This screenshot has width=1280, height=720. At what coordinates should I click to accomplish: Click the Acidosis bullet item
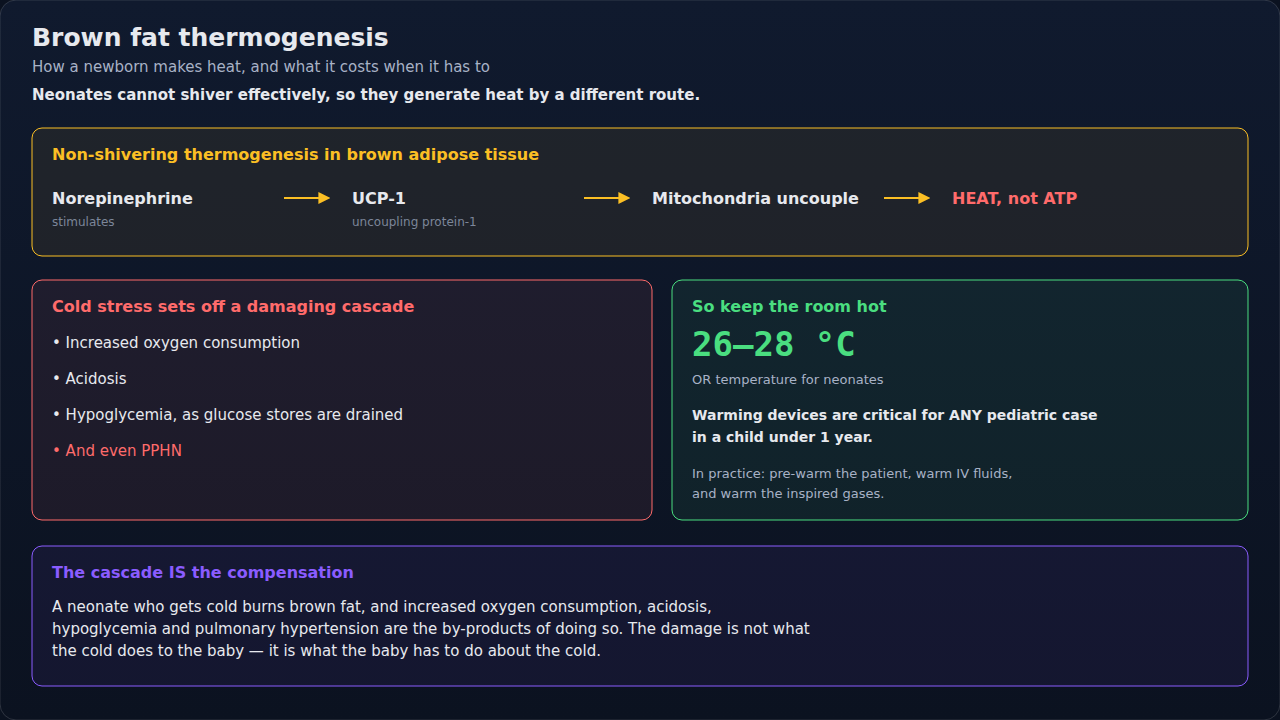(x=89, y=379)
